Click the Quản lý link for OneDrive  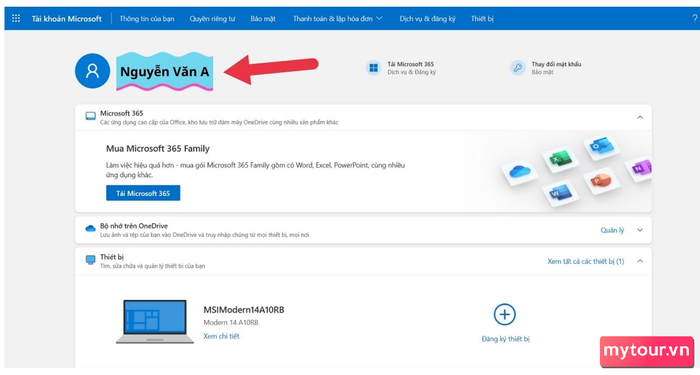tap(612, 230)
